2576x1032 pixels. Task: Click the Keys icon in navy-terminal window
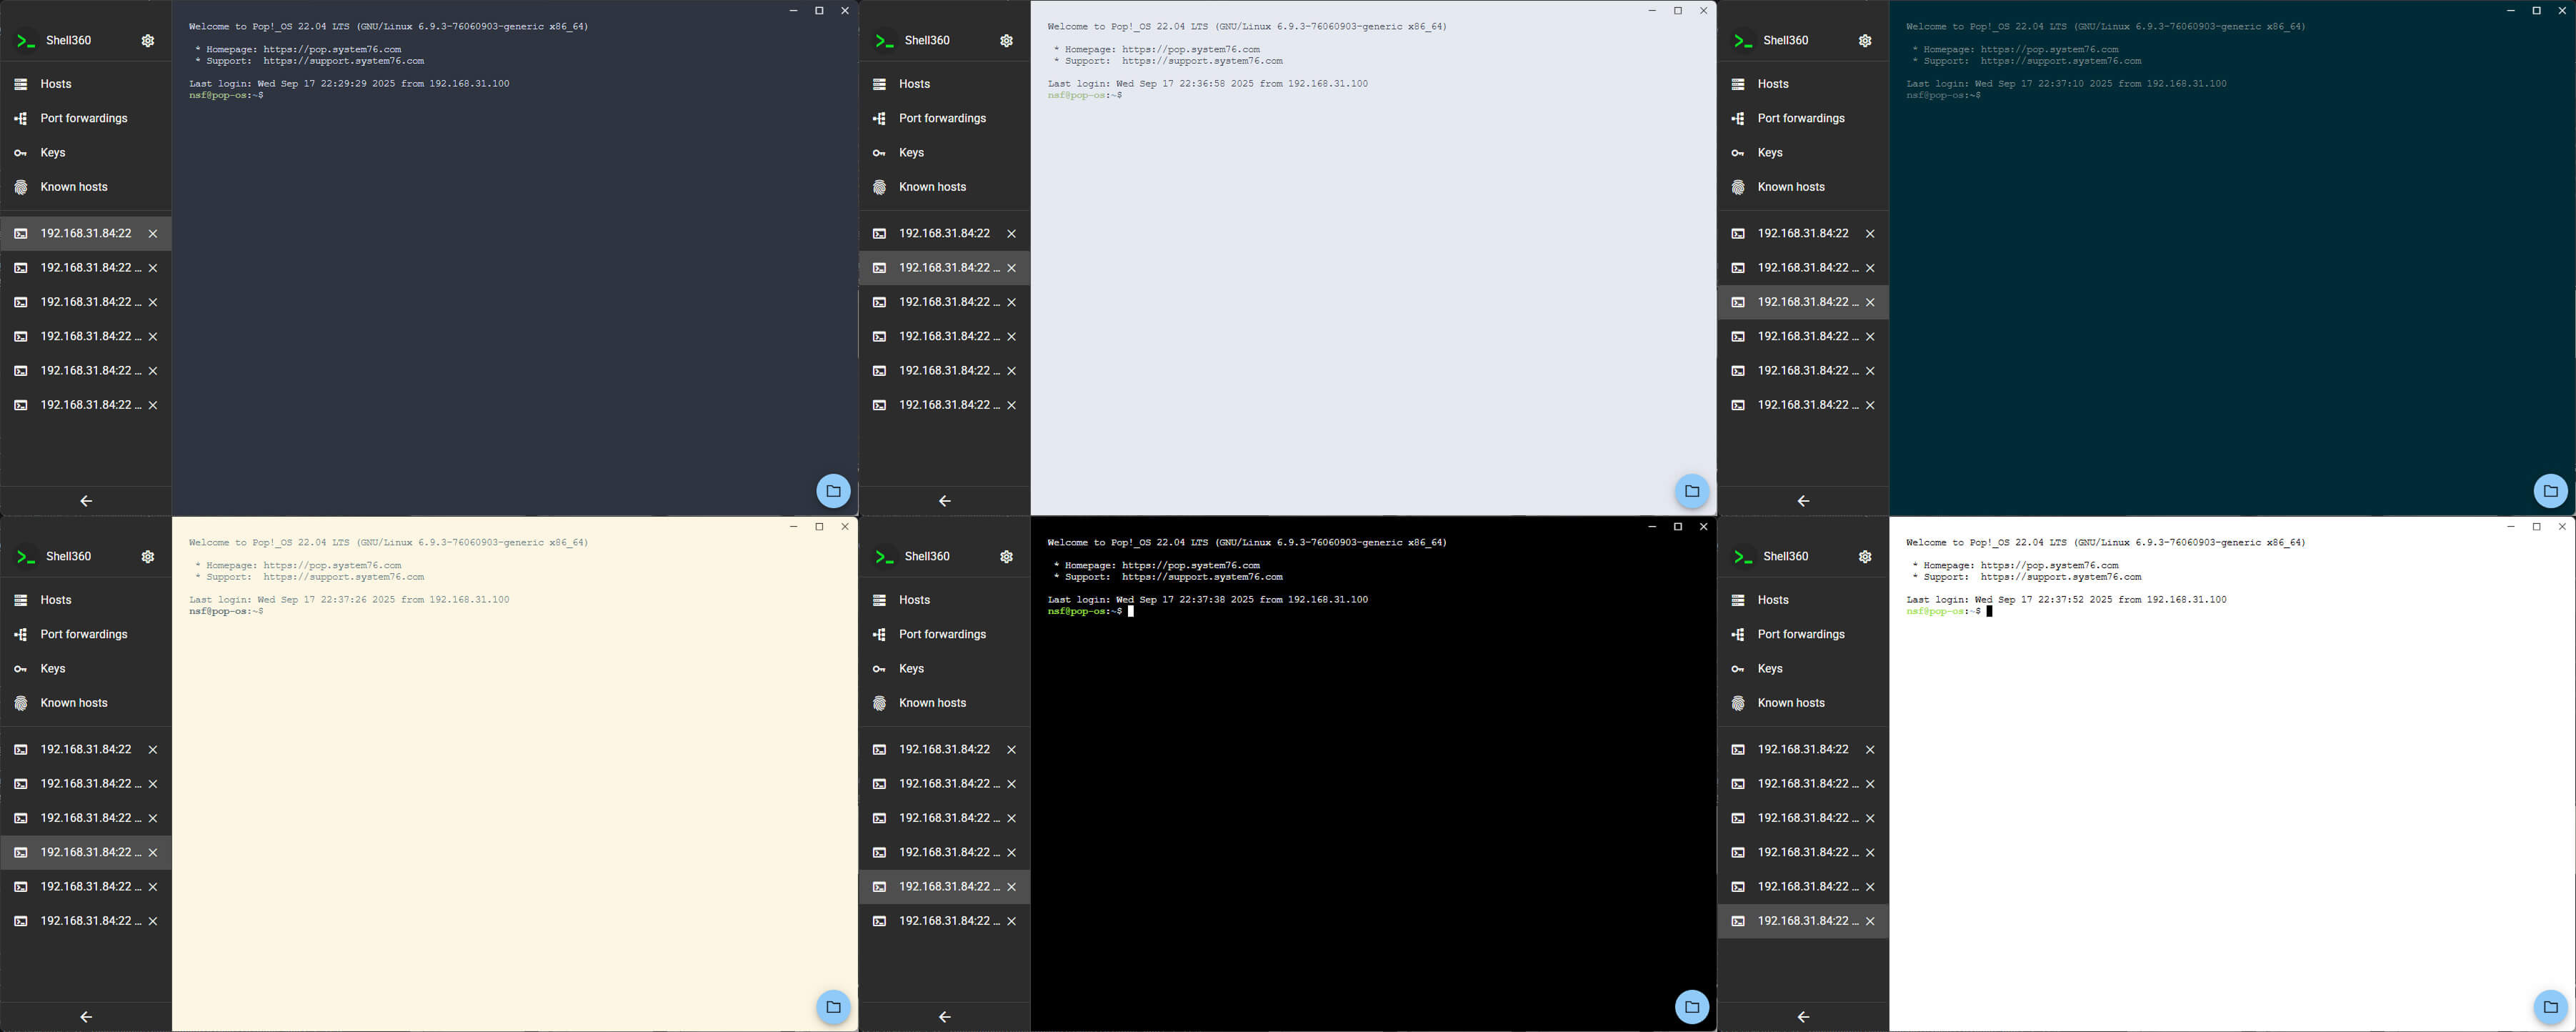(x=21, y=153)
